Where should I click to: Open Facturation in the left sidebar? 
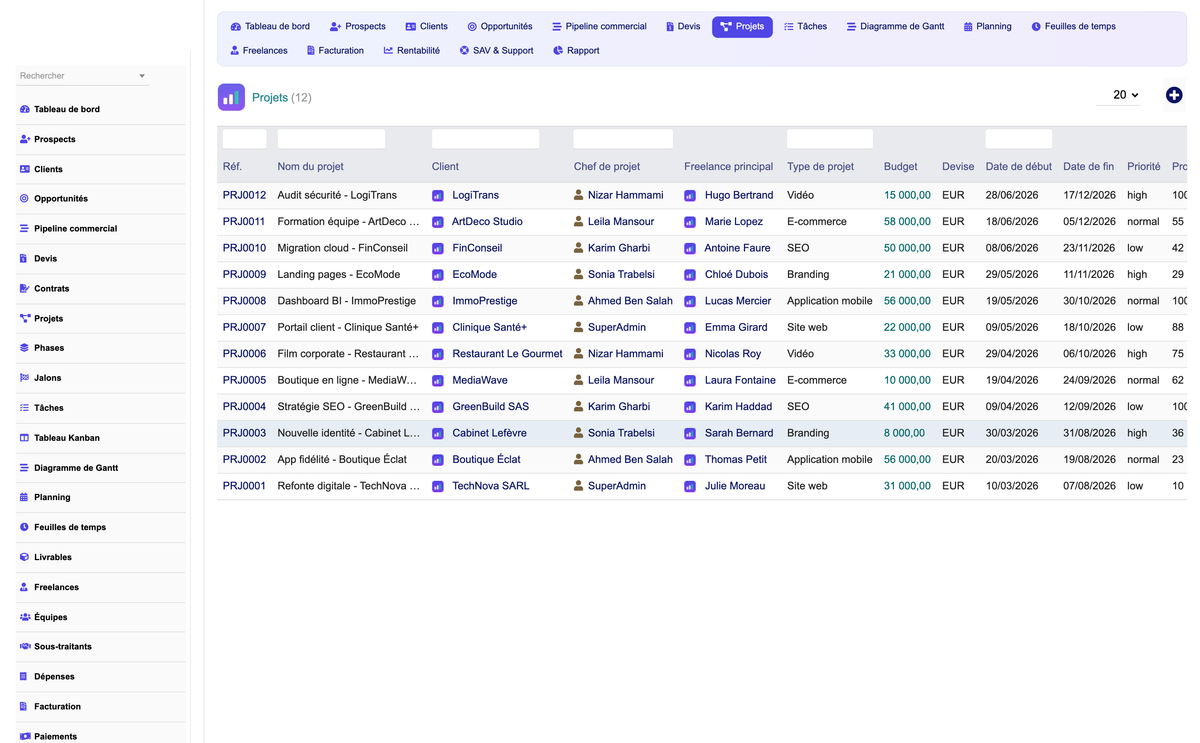(x=57, y=706)
